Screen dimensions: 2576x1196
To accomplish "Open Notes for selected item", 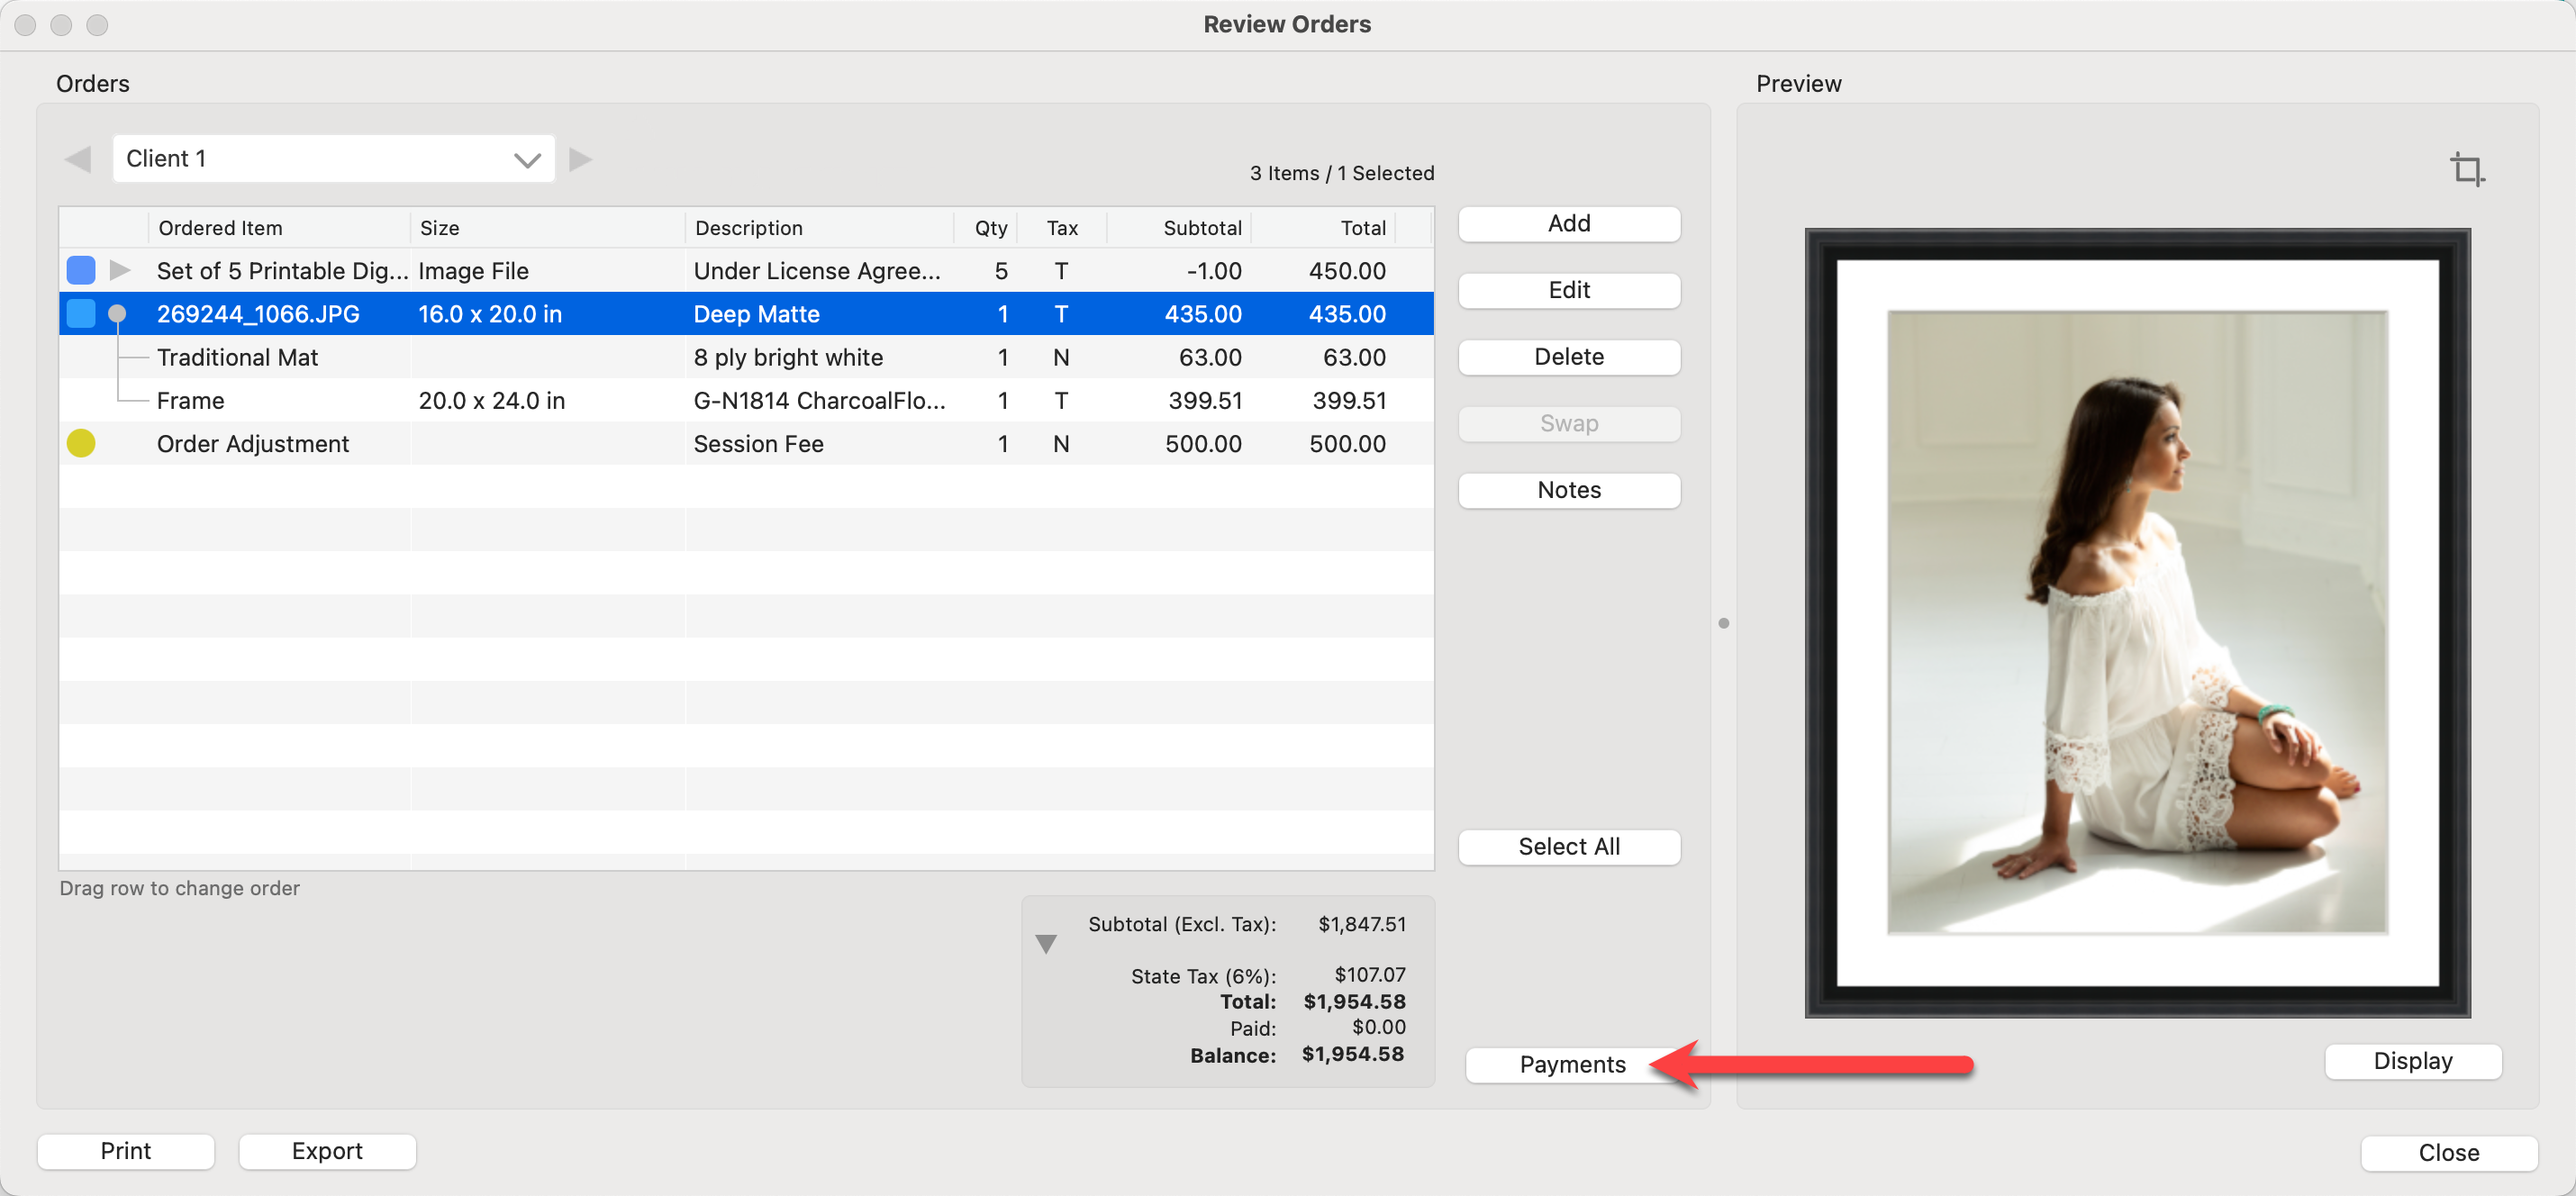I will (x=1568, y=490).
